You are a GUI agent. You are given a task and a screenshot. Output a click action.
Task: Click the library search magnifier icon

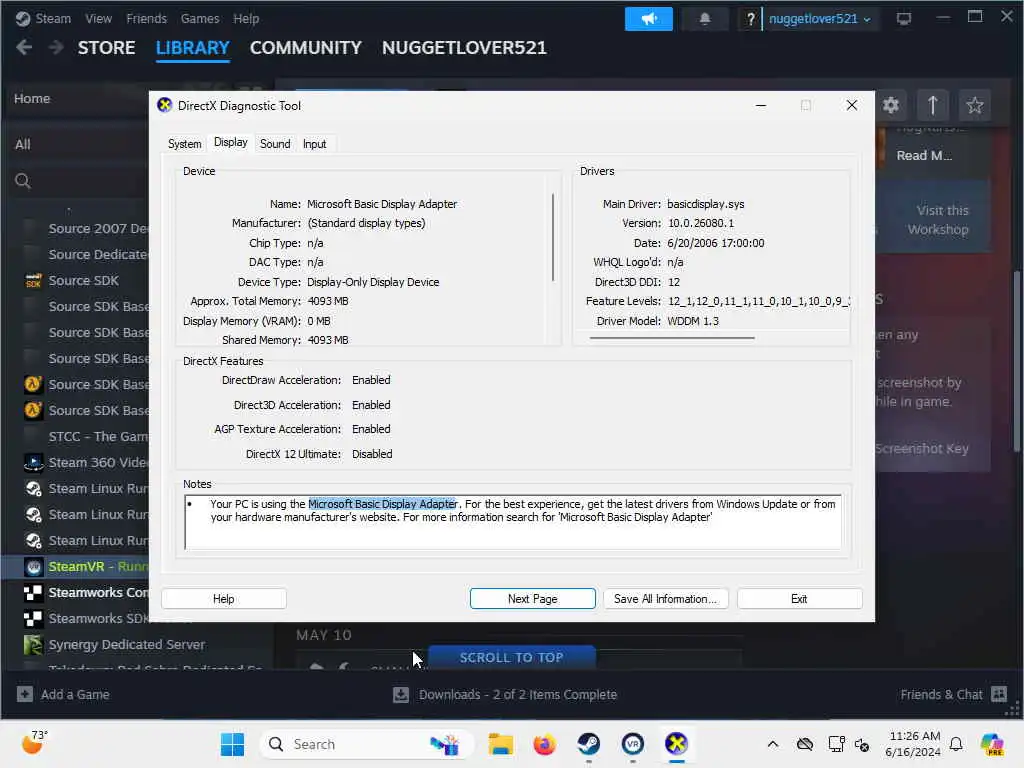click(23, 181)
